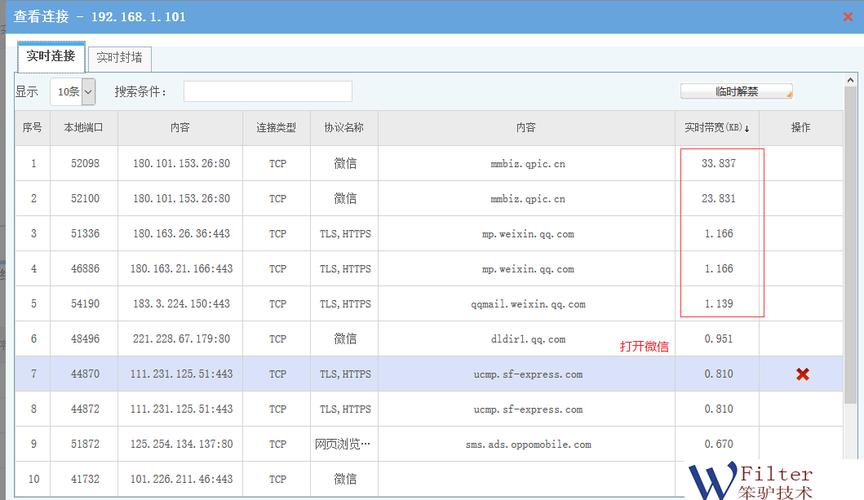Click bandwidth value 33.837
This screenshot has width=864, height=500.
(x=718, y=164)
